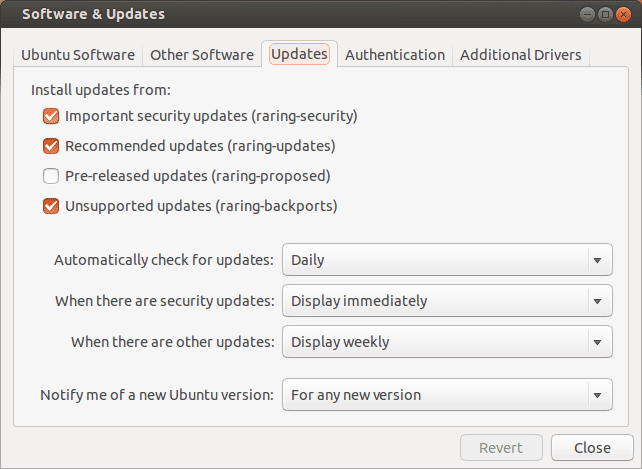This screenshot has height=469, width=642.
Task: Maximize the Software & Updates window
Action: tap(605, 14)
